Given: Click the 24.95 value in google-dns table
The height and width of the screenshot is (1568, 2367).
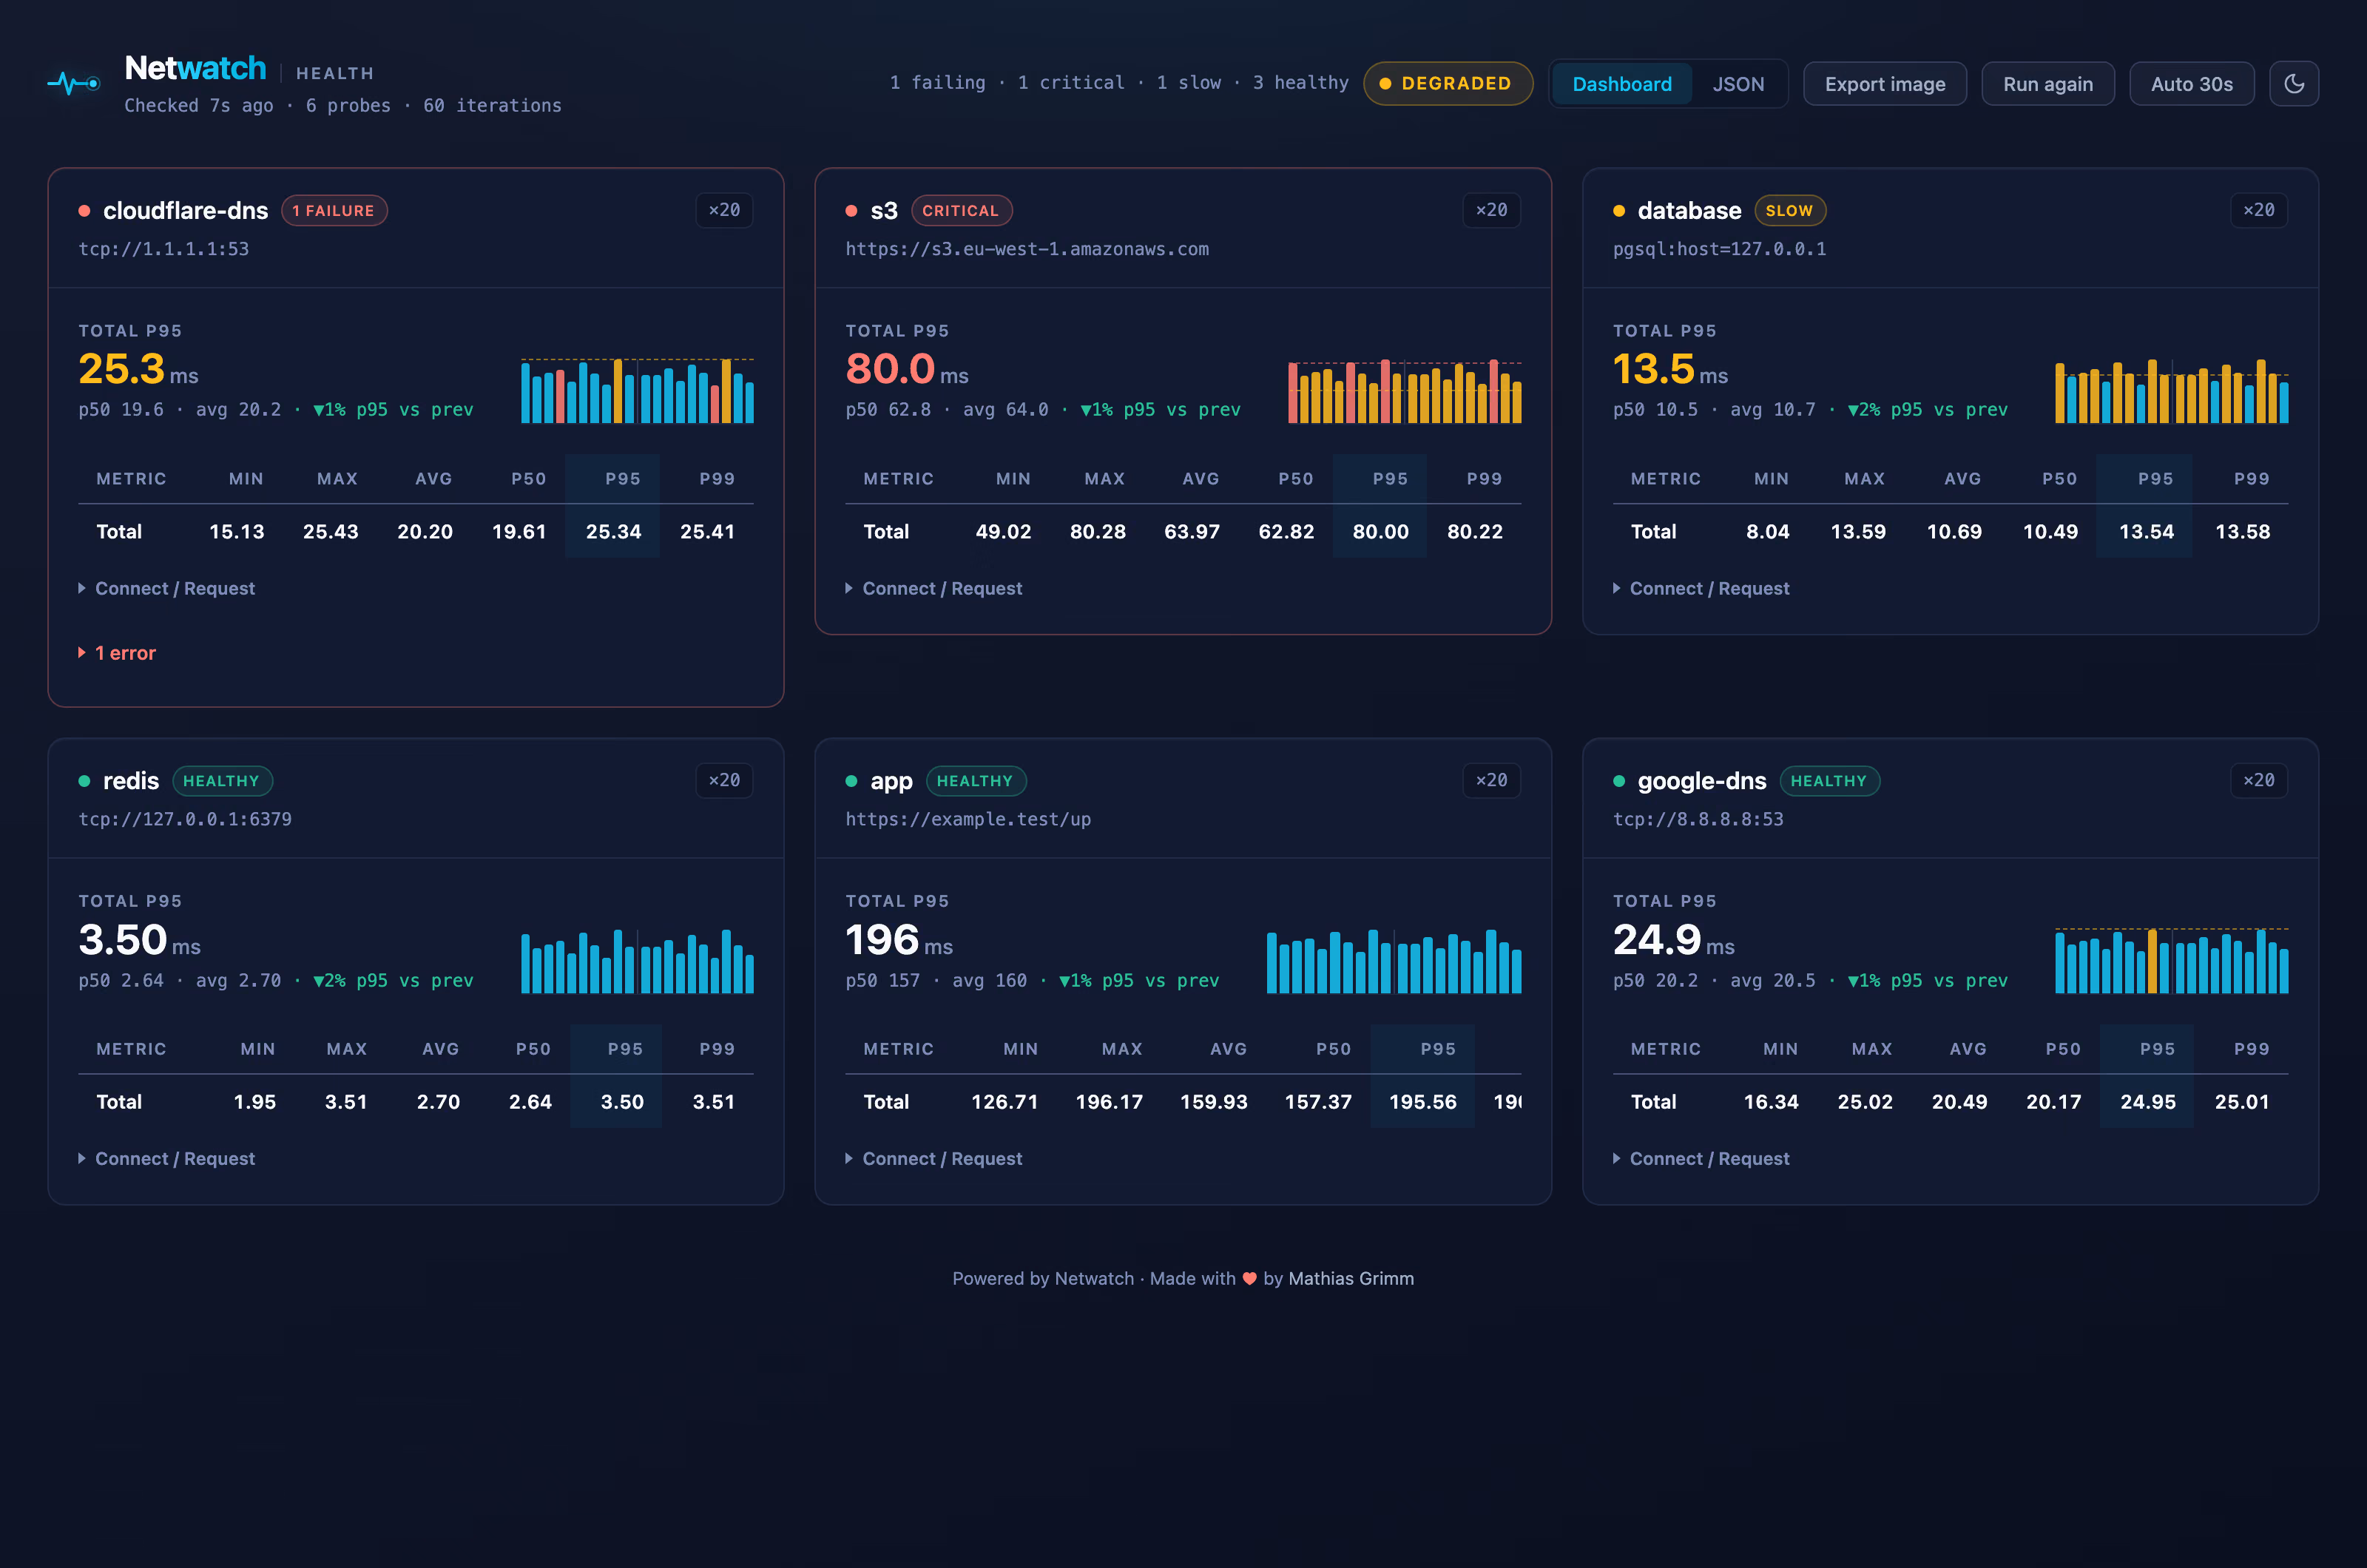Looking at the screenshot, I should click(x=2147, y=1102).
